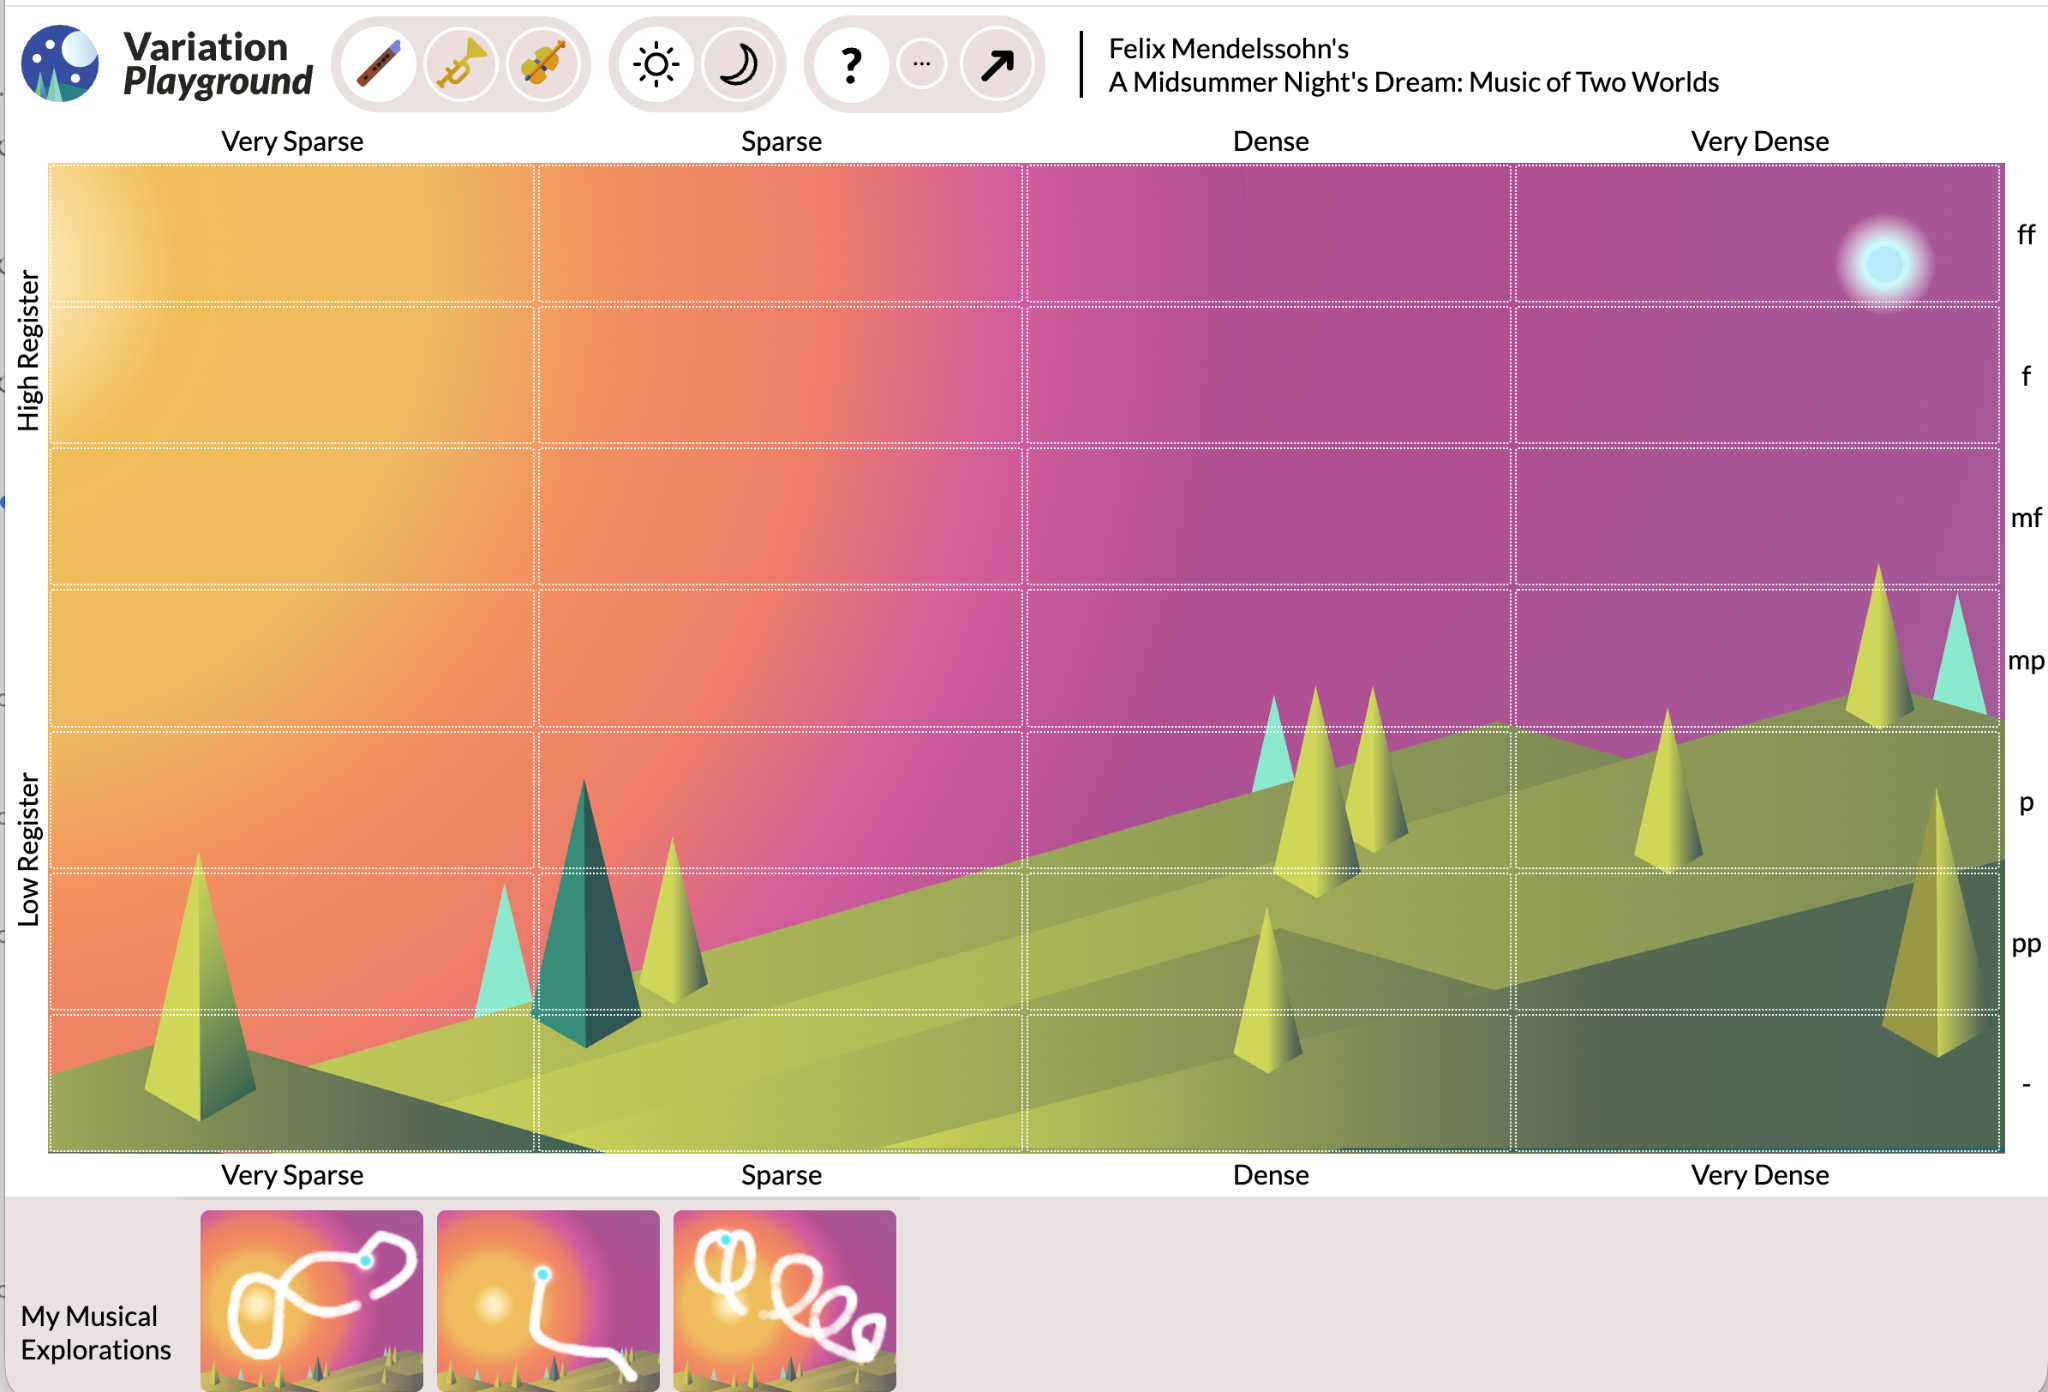Click the 'ff' dynamics label
2048x1392 pixels.
2026,234
